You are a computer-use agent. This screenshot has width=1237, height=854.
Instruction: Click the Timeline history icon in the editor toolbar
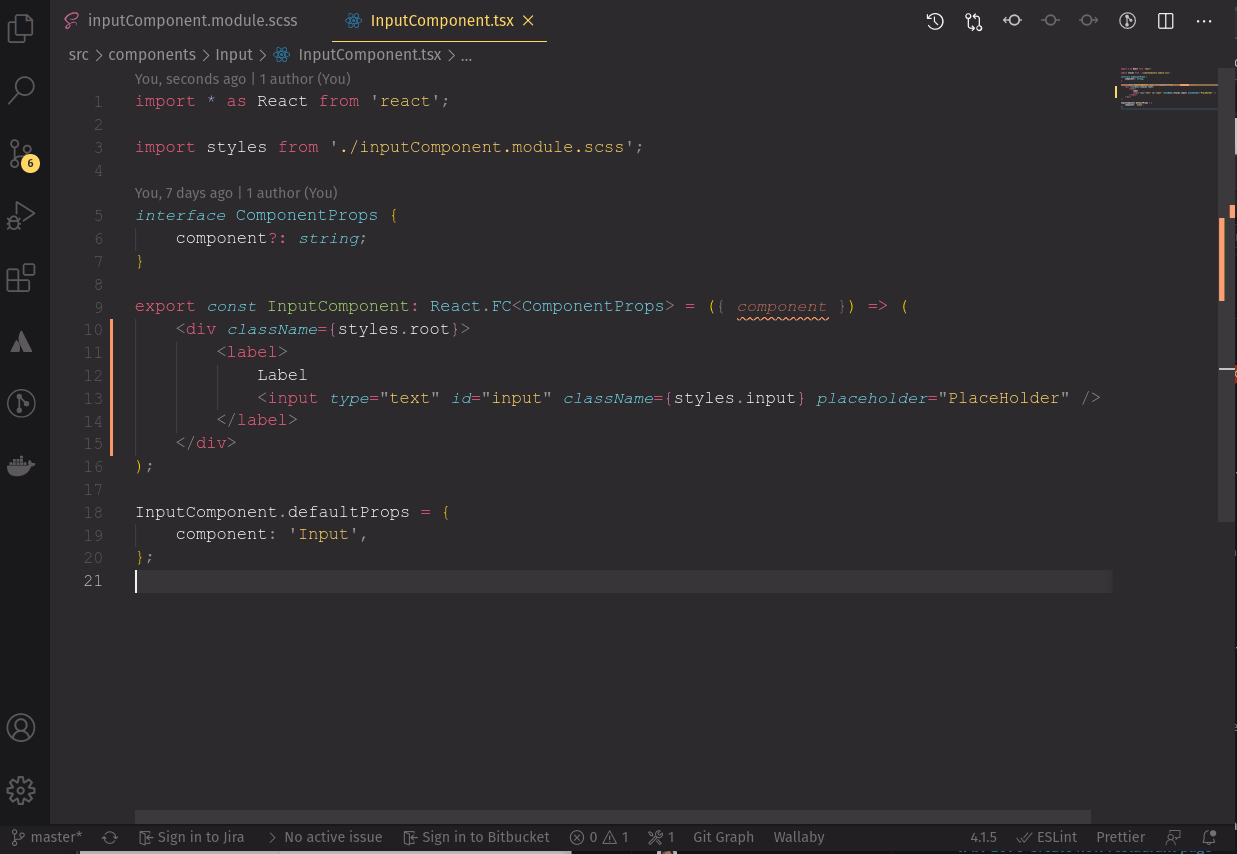[934, 20]
